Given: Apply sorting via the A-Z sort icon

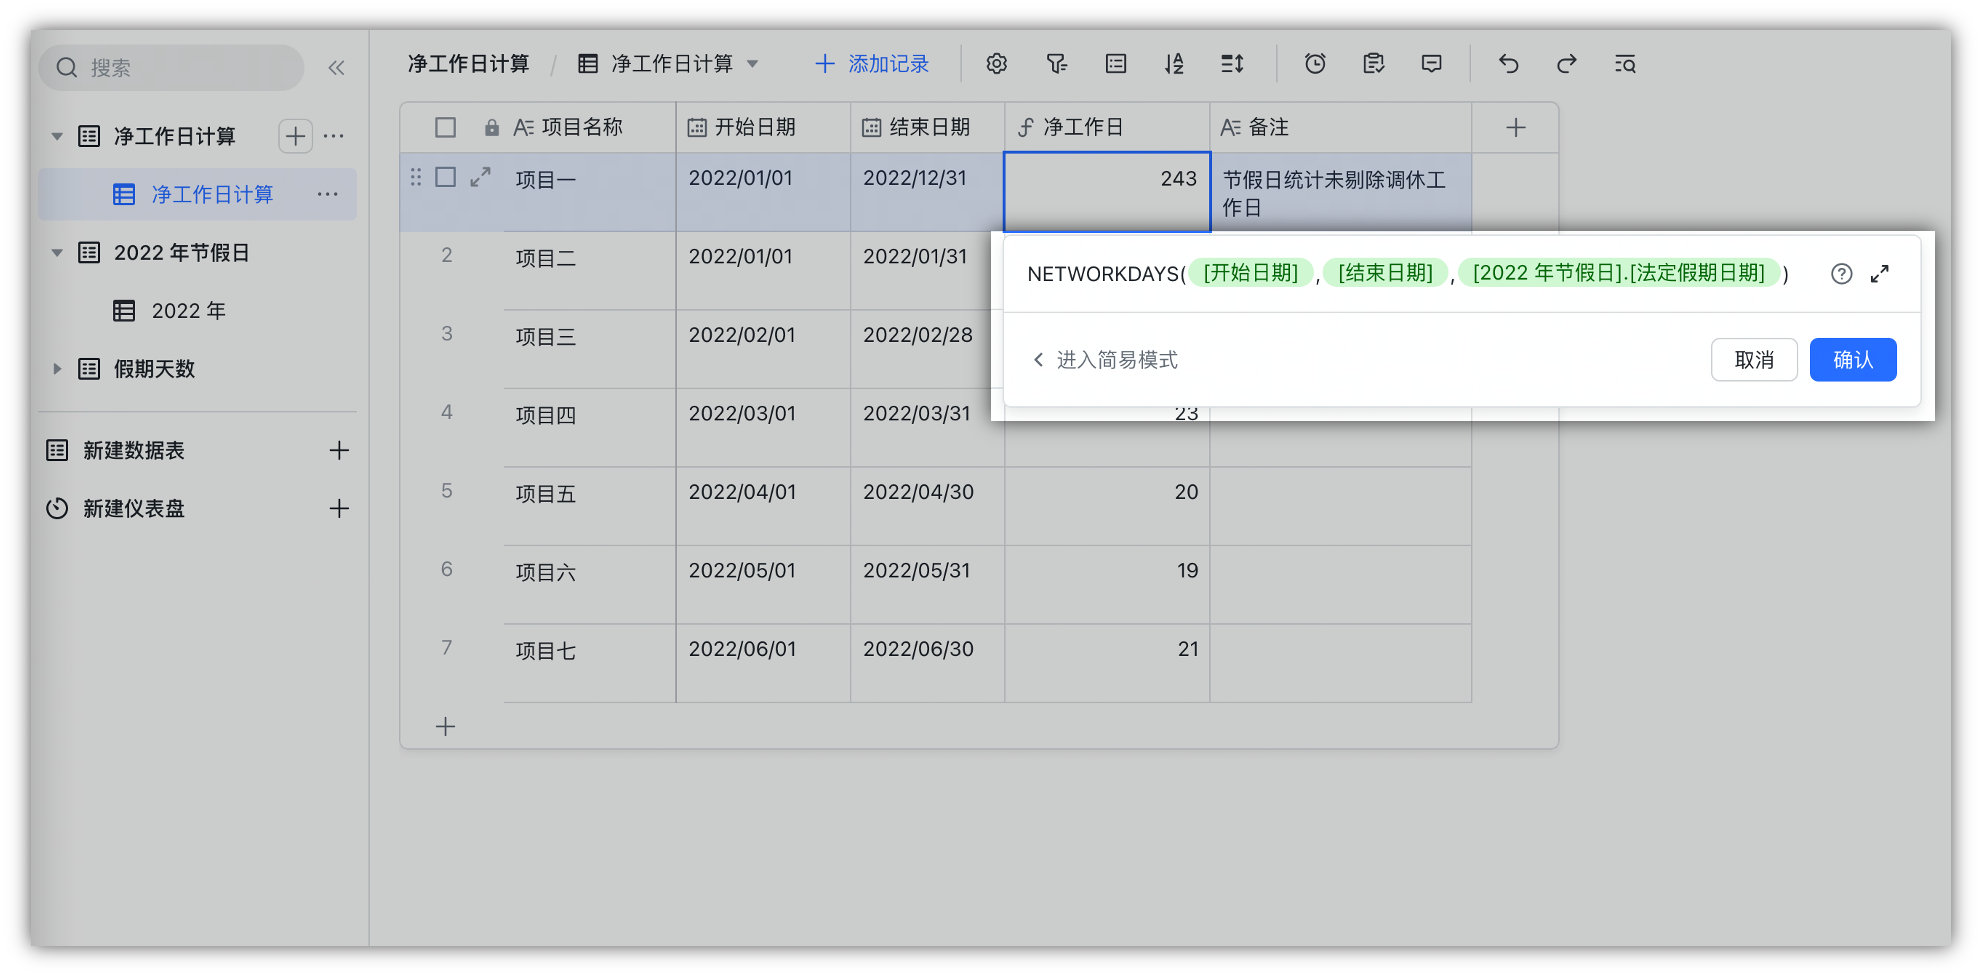Looking at the screenshot, I should [x=1173, y=63].
